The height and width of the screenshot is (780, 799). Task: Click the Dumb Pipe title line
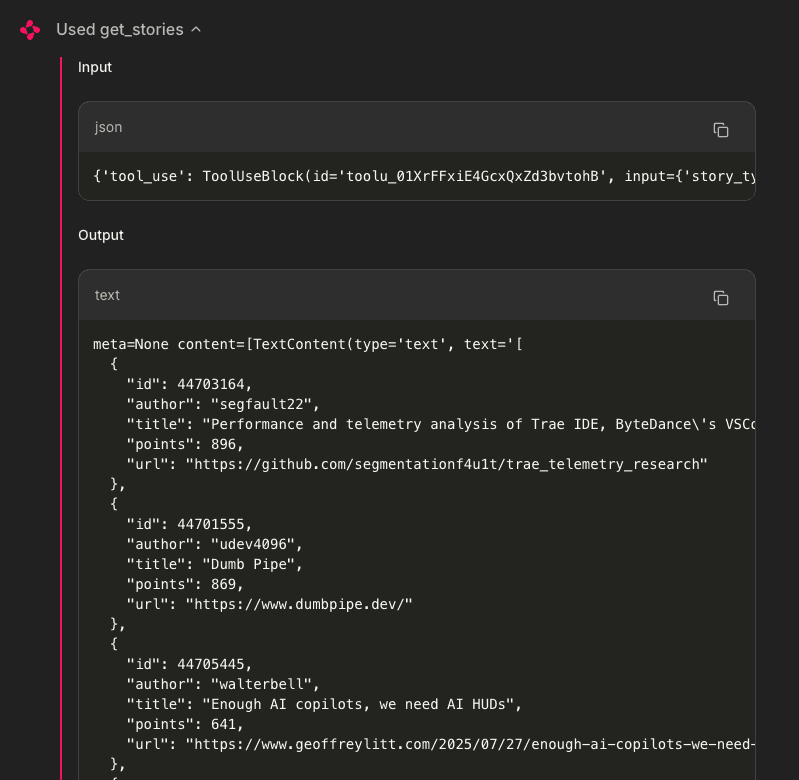215,564
